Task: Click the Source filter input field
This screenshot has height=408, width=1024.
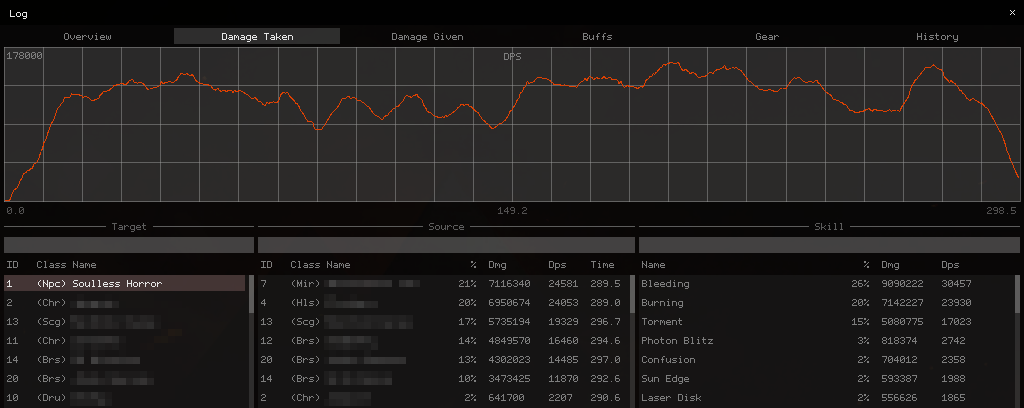Action: 446,245
